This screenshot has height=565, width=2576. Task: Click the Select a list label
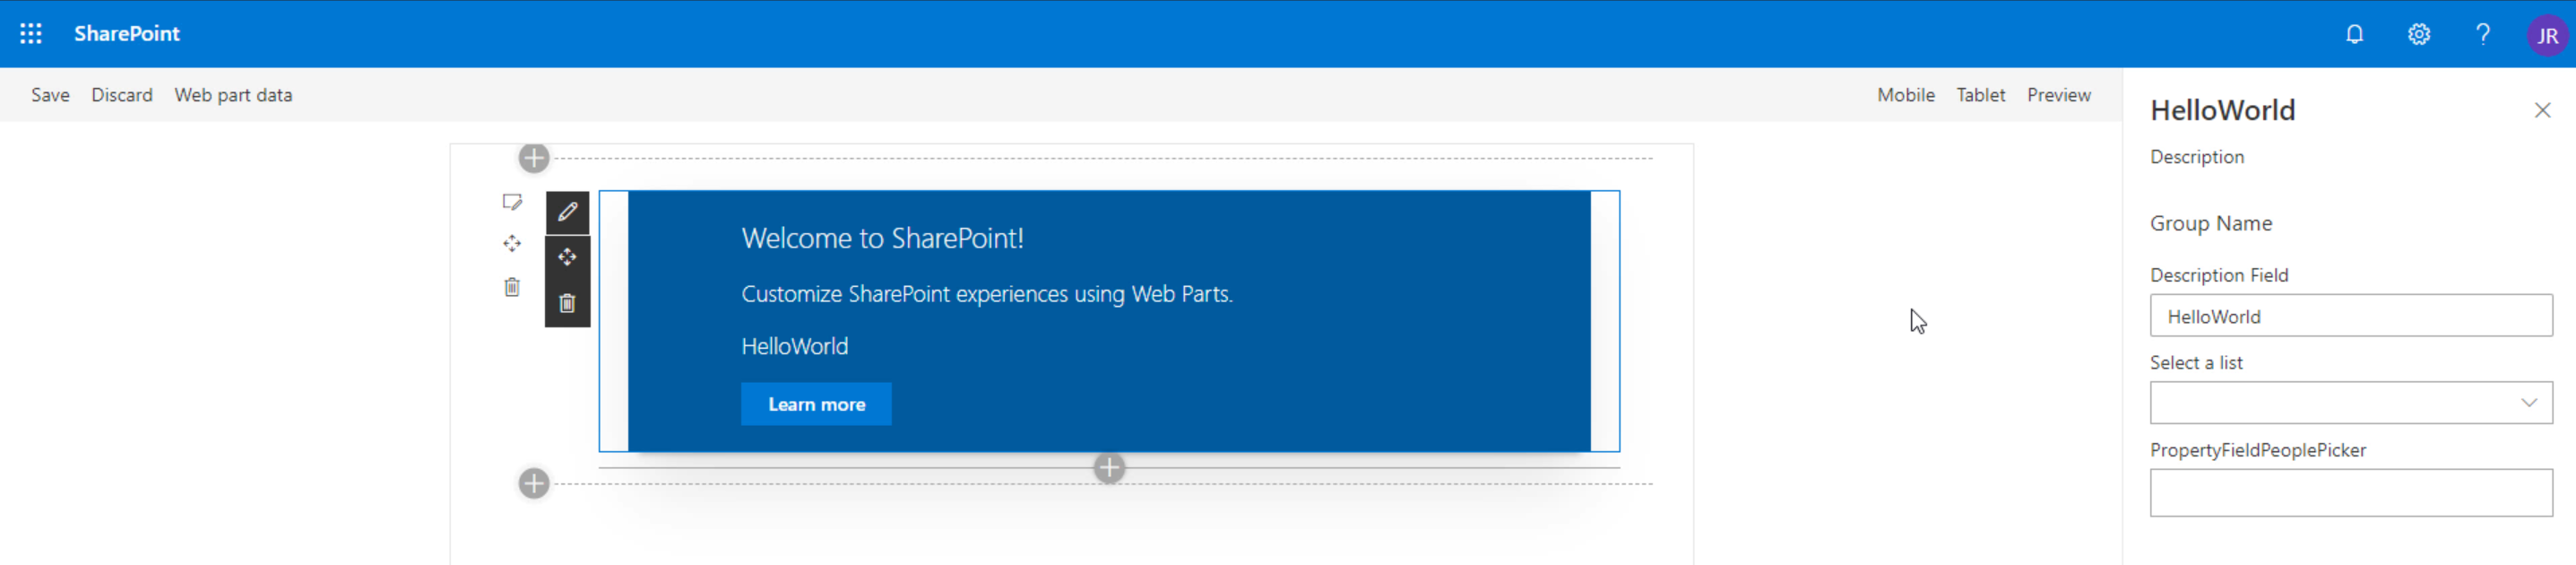pos(2196,363)
